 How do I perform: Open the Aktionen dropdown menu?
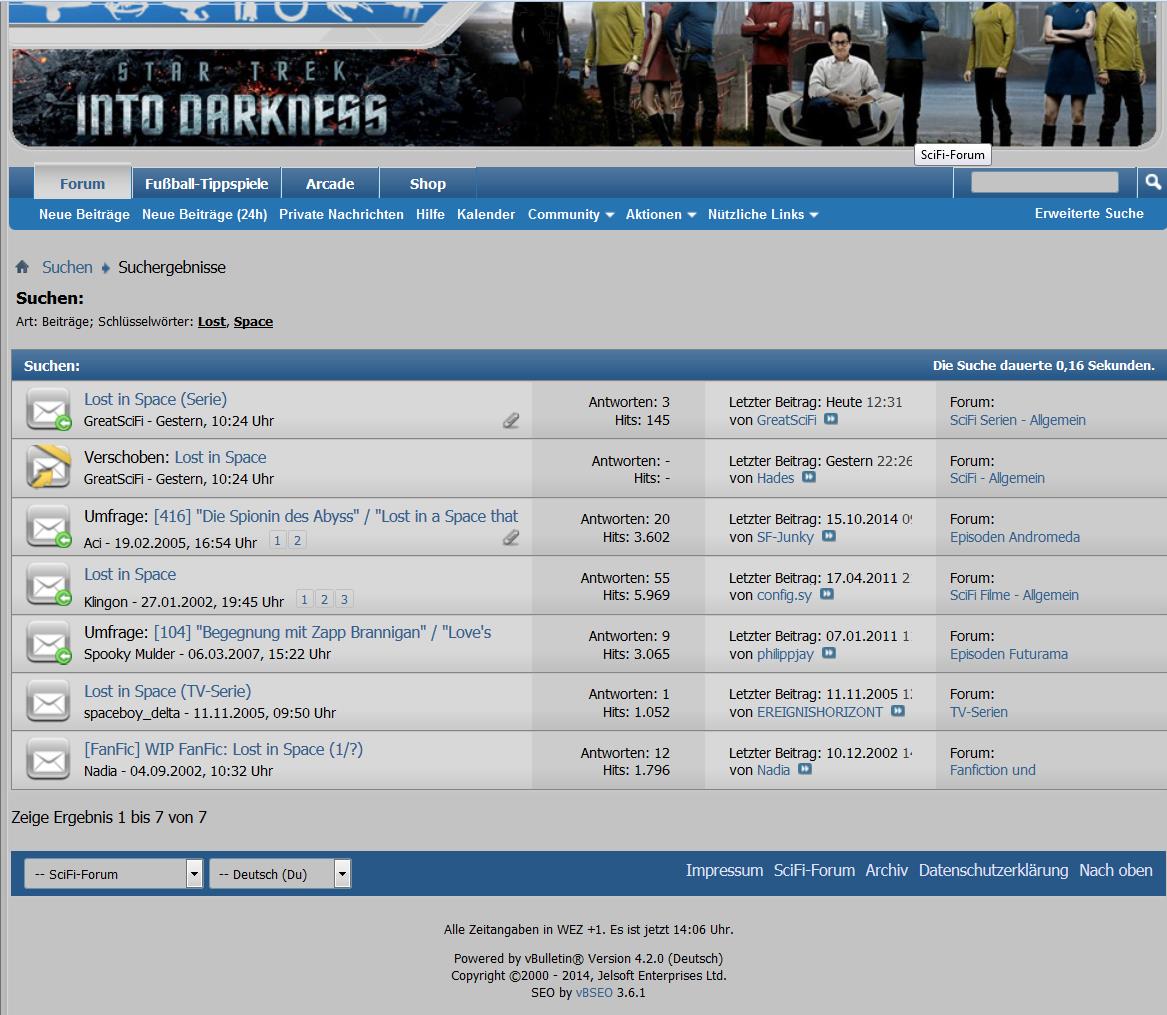(660, 214)
